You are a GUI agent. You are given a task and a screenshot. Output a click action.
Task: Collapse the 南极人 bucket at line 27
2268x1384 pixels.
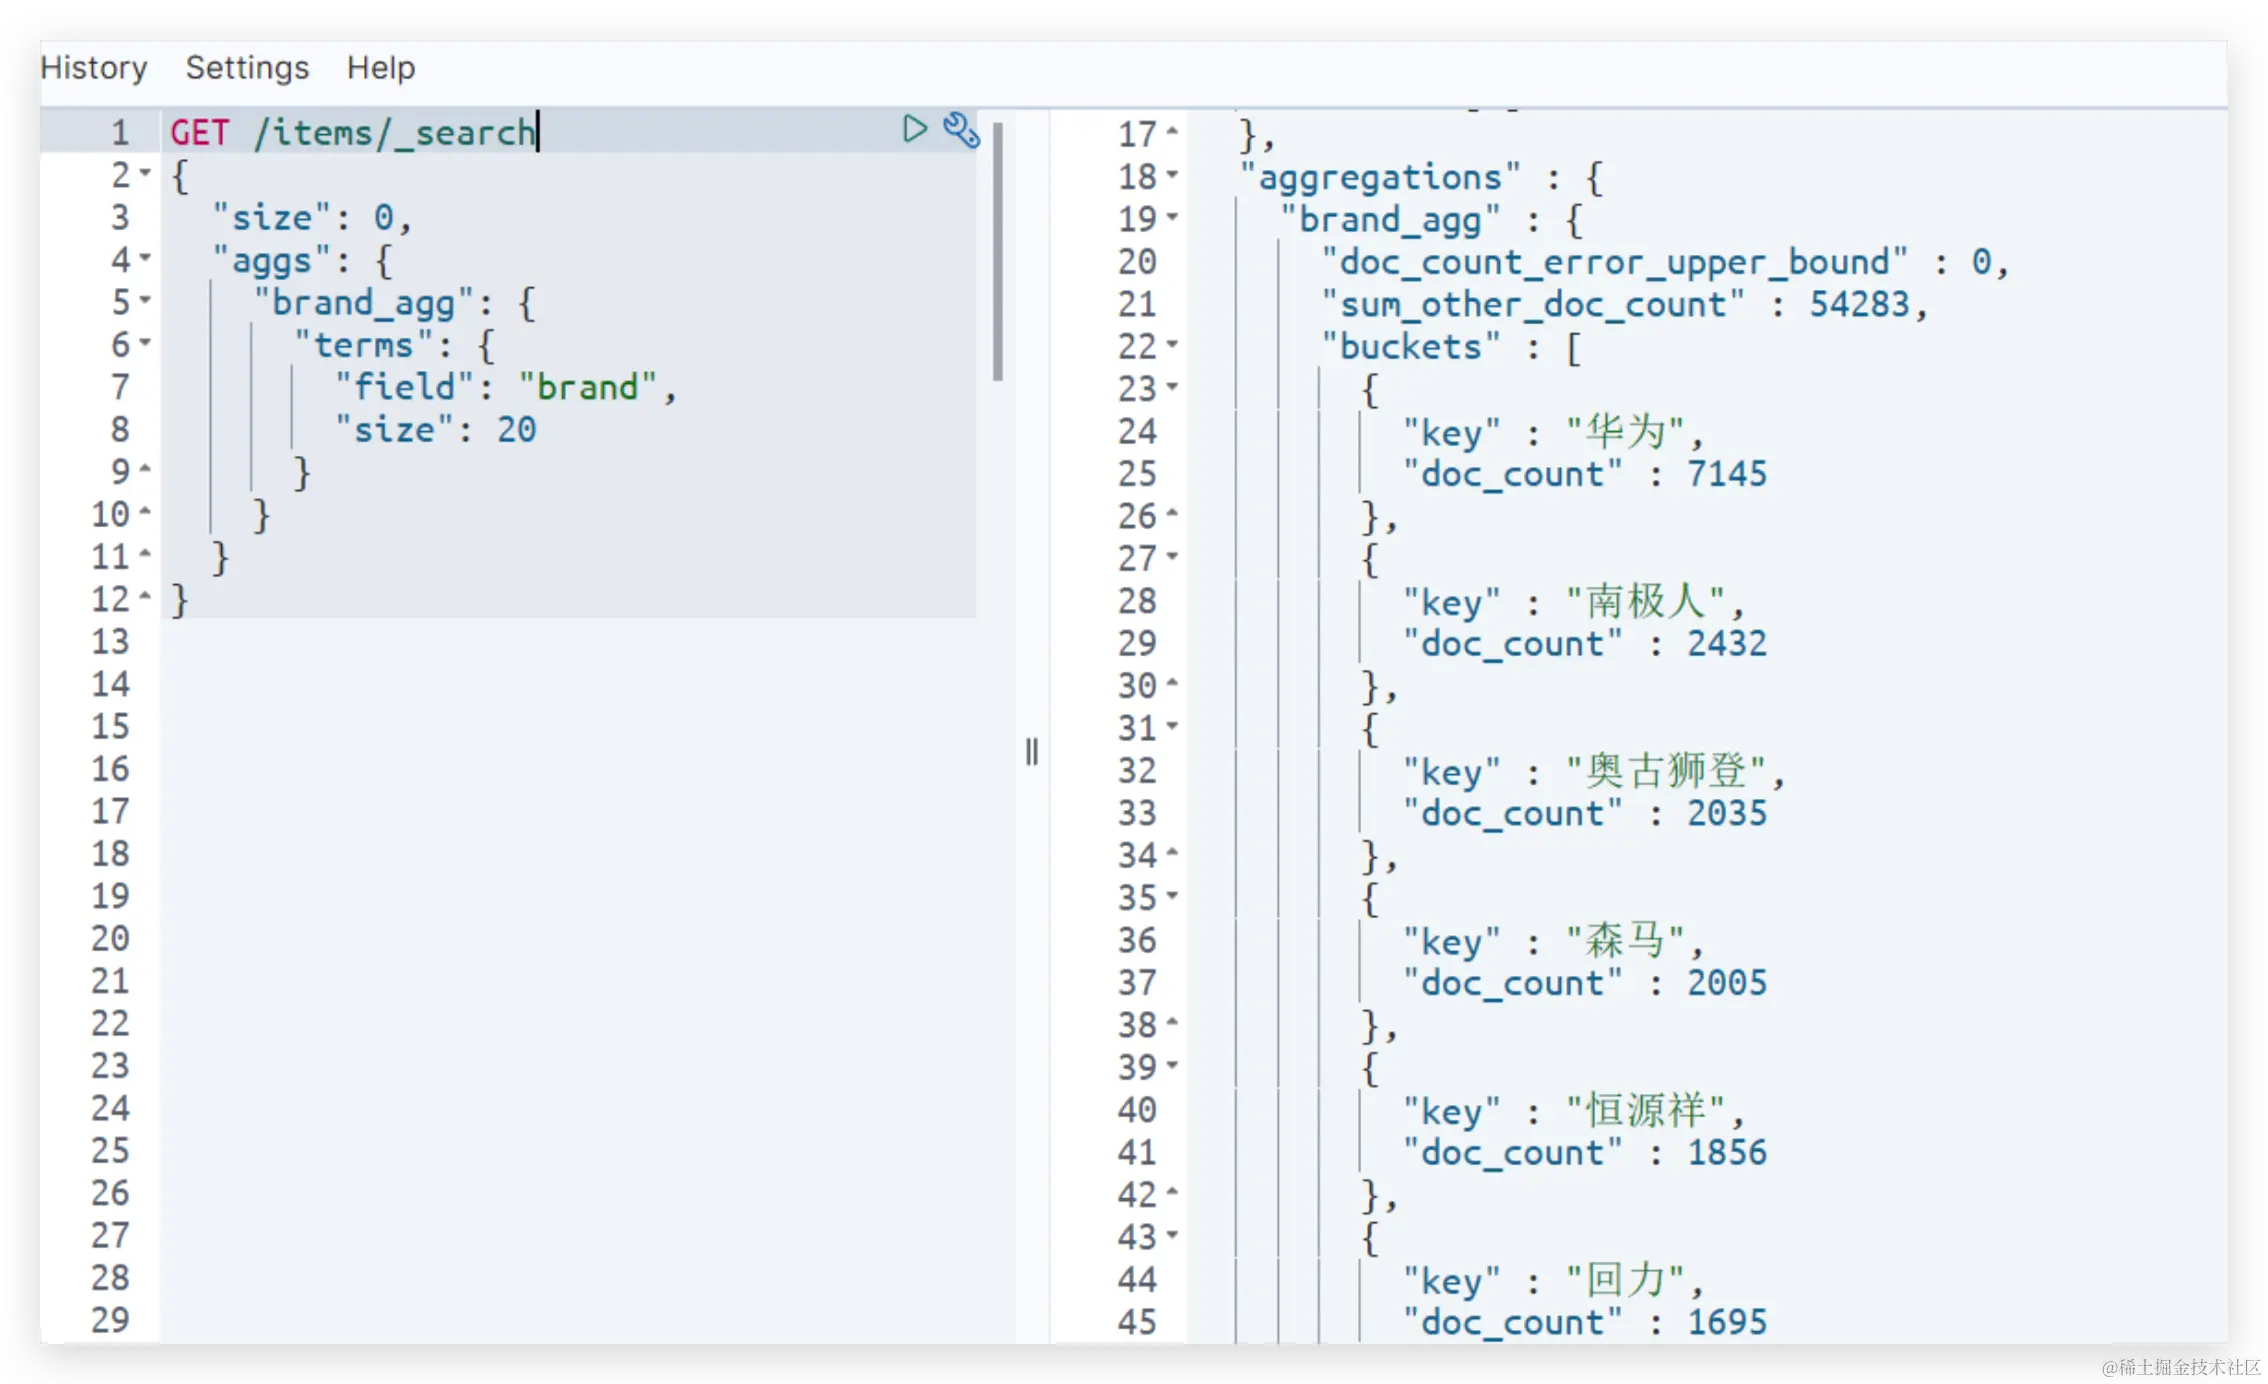pos(1173,557)
